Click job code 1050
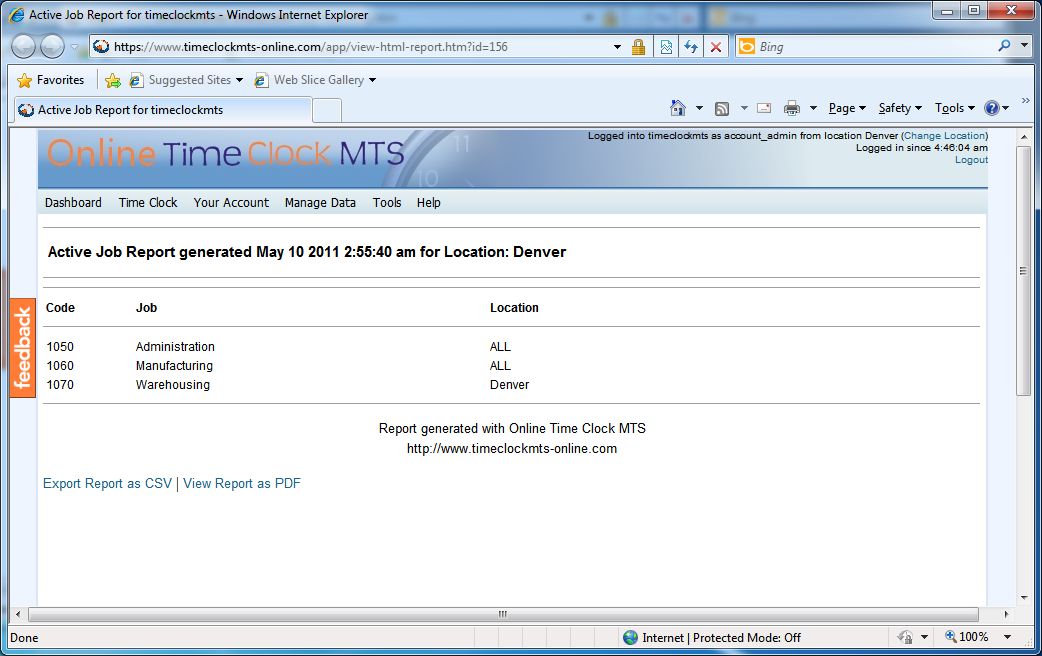1042x656 pixels. [60, 347]
